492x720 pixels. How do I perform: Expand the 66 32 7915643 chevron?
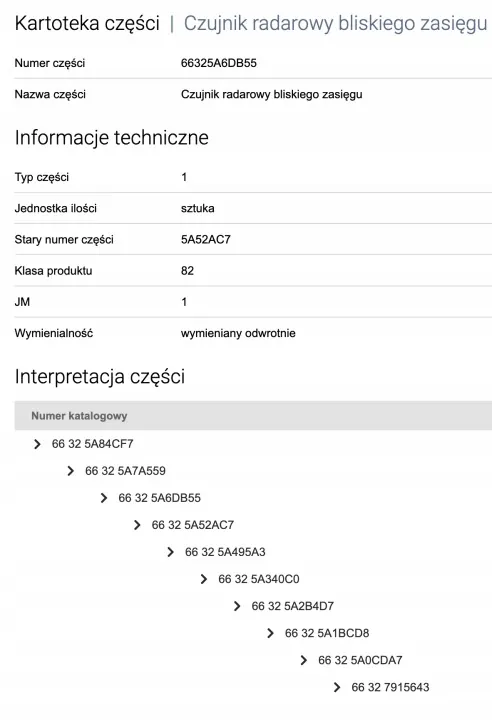point(337,688)
